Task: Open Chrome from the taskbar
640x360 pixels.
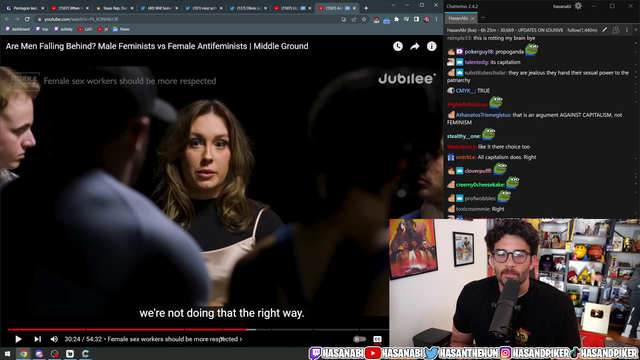Action: [x=23, y=353]
